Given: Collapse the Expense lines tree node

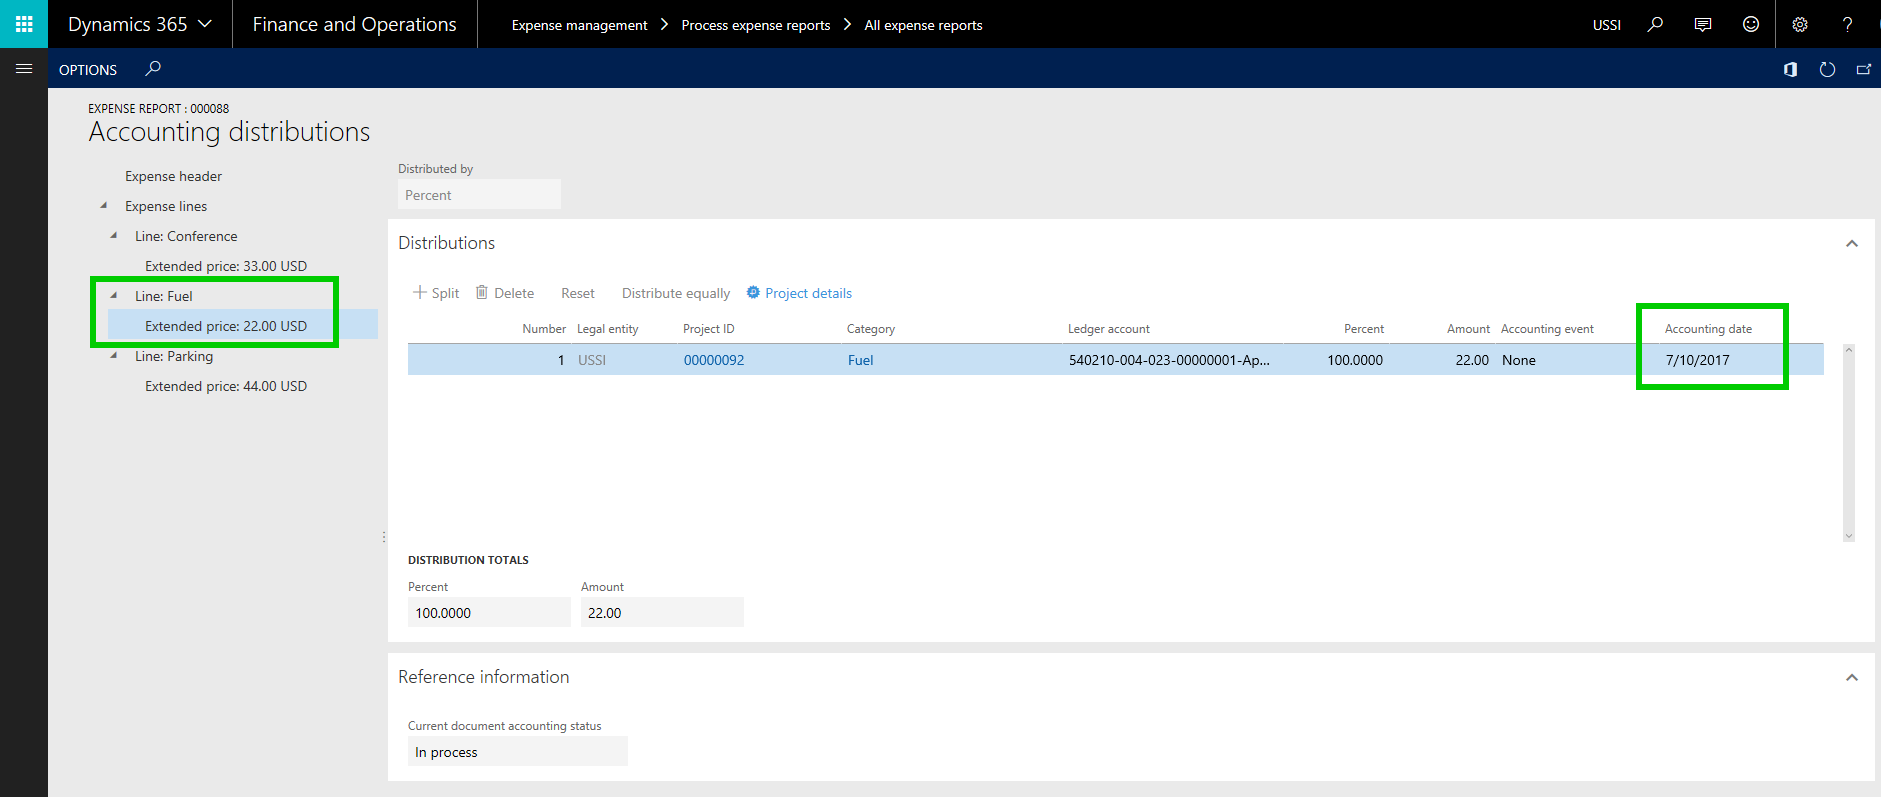Looking at the screenshot, I should tap(104, 206).
